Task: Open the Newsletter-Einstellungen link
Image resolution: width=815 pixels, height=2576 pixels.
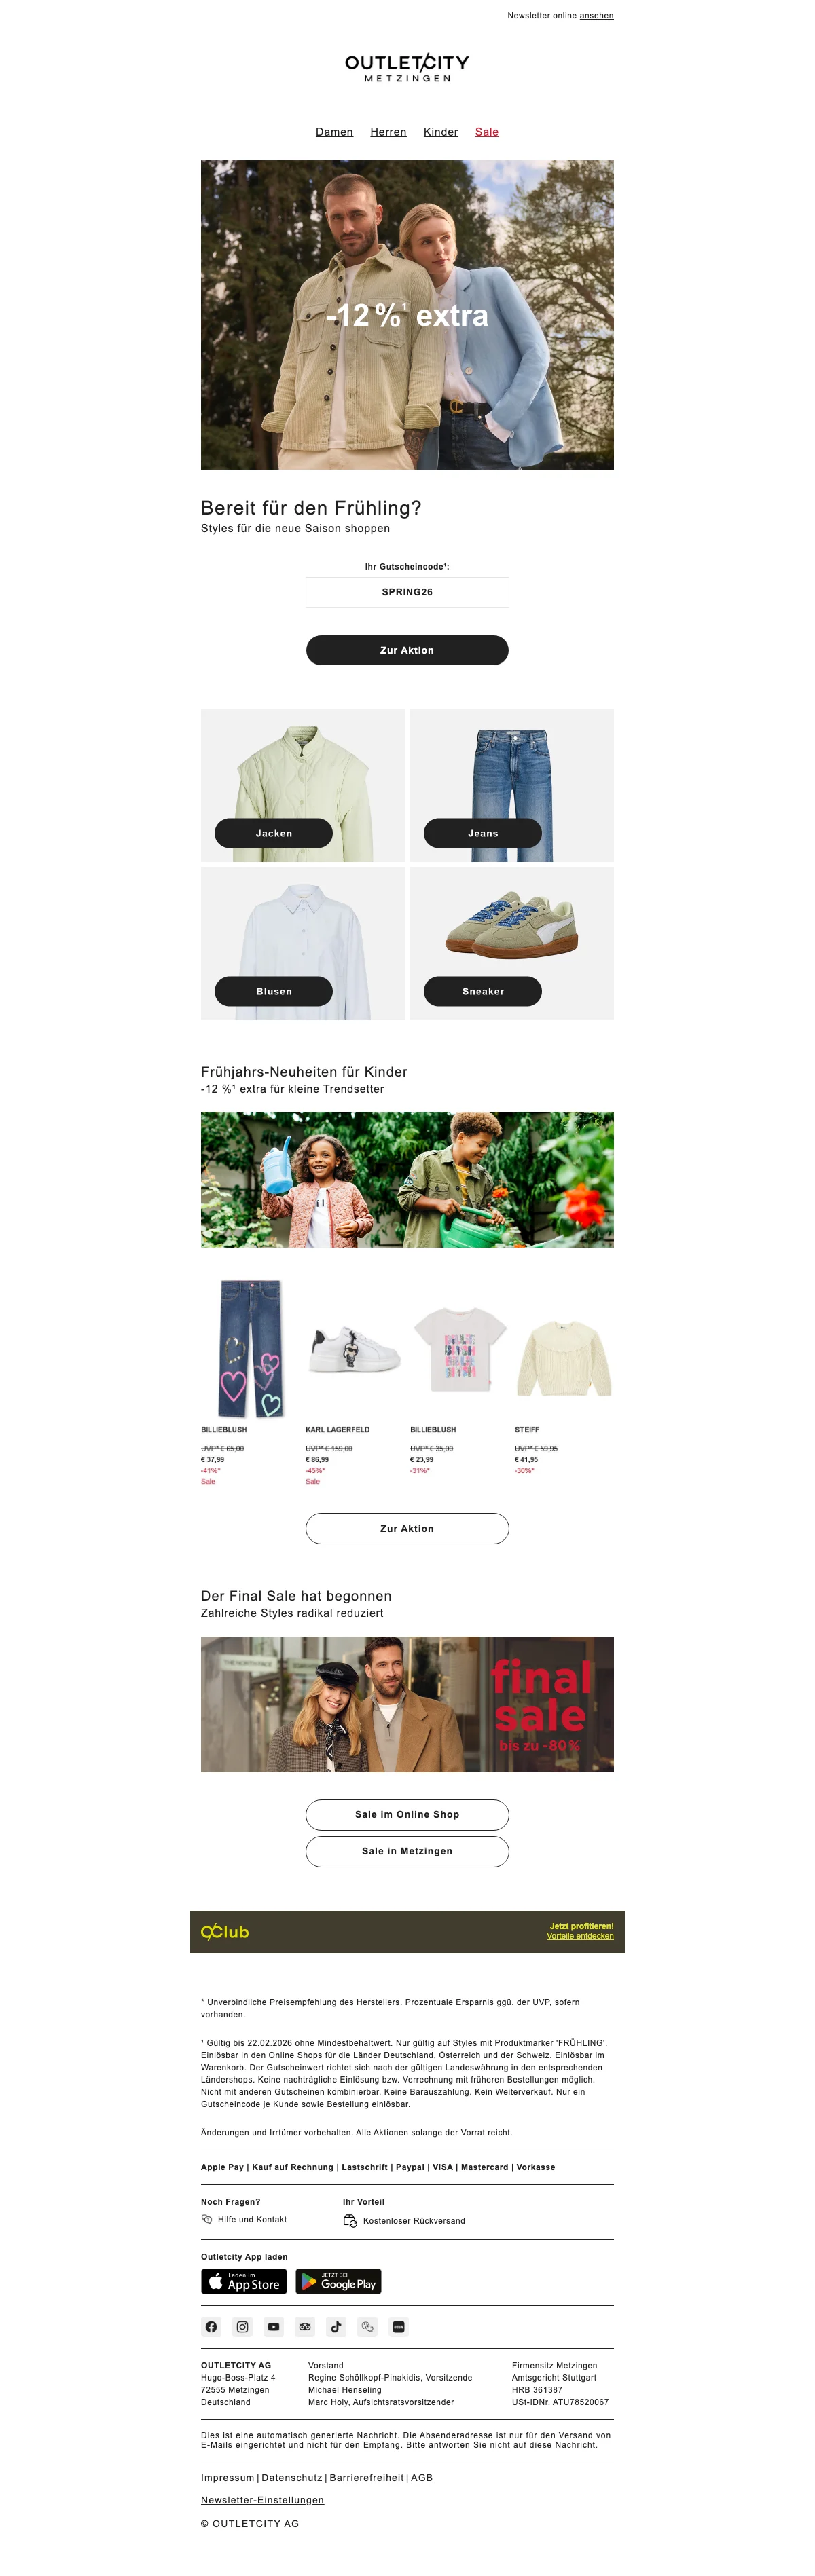Action: point(262,2500)
